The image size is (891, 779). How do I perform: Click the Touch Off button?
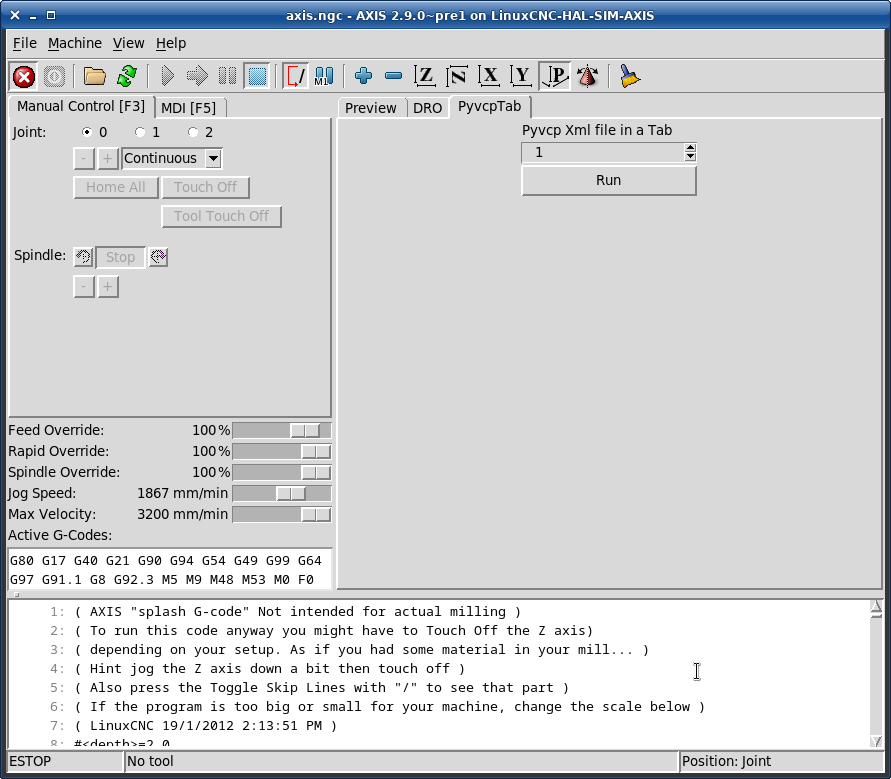(x=205, y=188)
